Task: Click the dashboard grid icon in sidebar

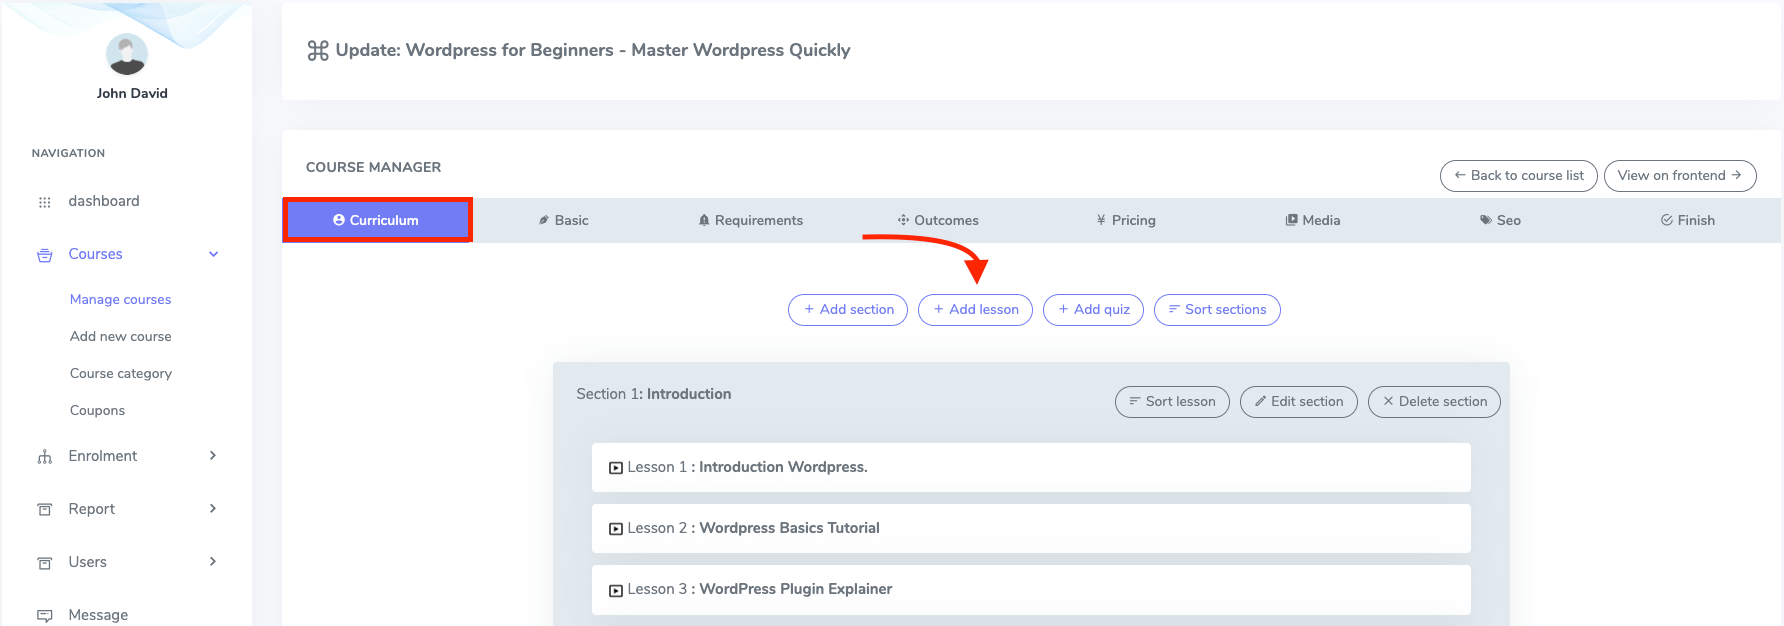Action: click(44, 202)
